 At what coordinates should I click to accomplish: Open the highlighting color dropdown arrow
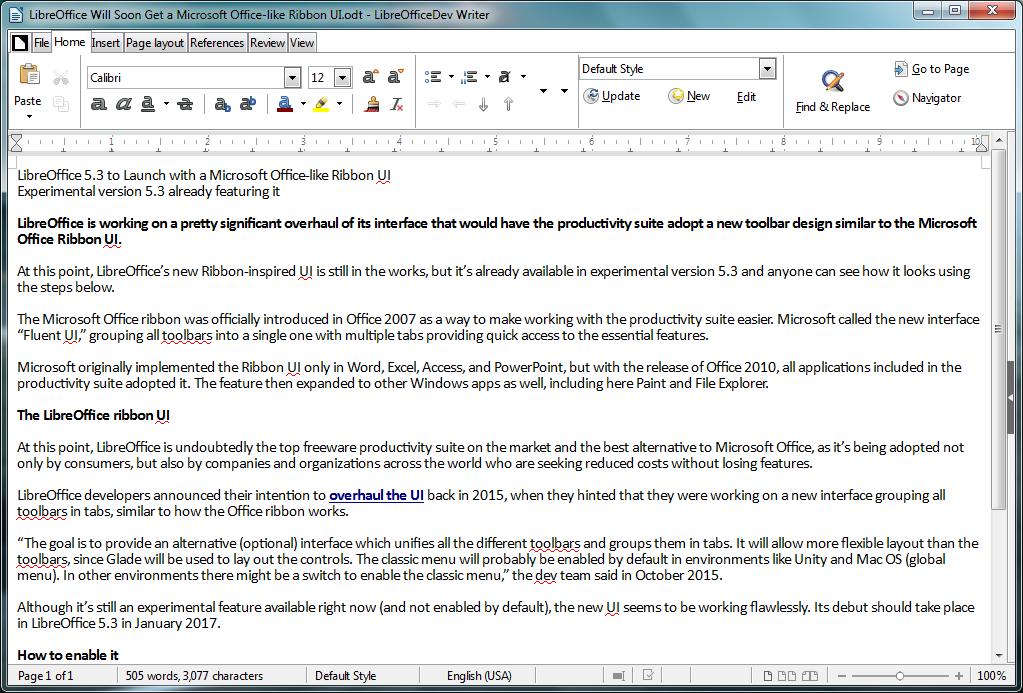pyautogui.click(x=339, y=104)
